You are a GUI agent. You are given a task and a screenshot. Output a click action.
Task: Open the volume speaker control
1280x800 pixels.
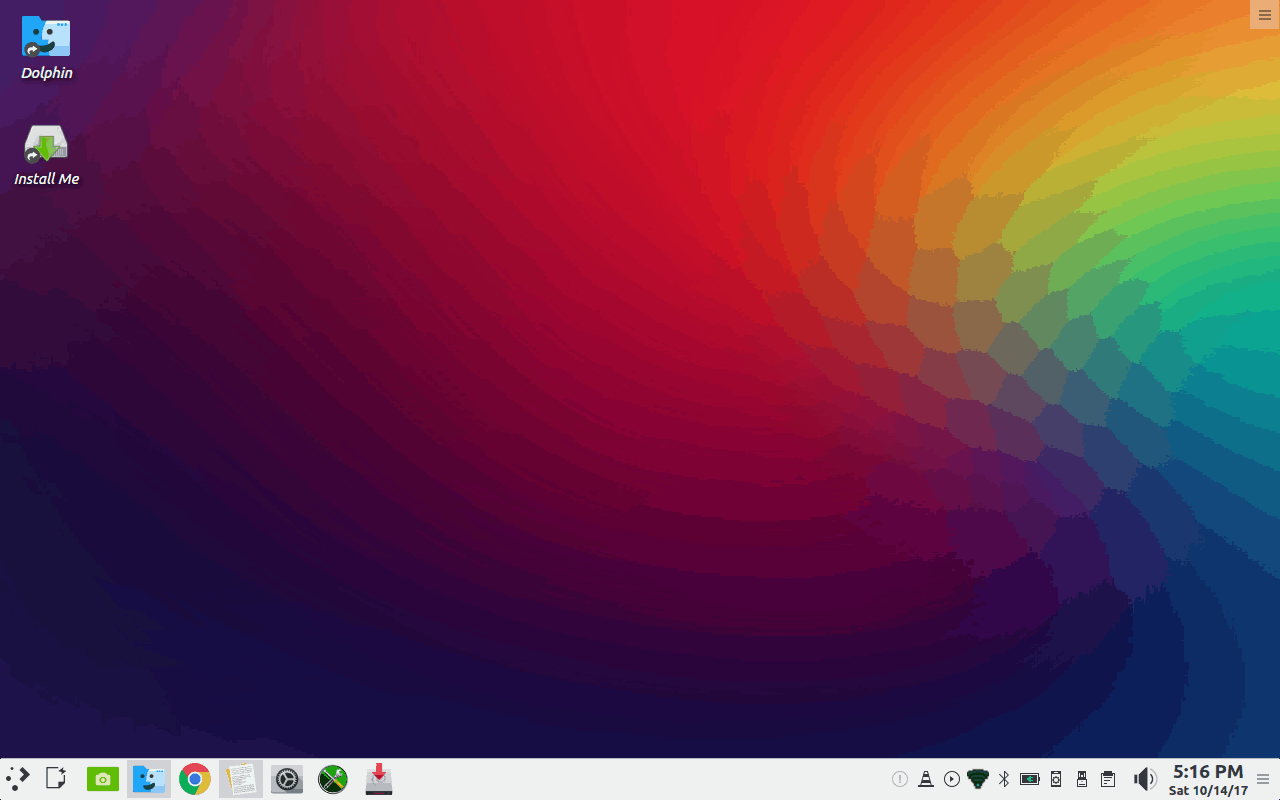coord(1144,779)
